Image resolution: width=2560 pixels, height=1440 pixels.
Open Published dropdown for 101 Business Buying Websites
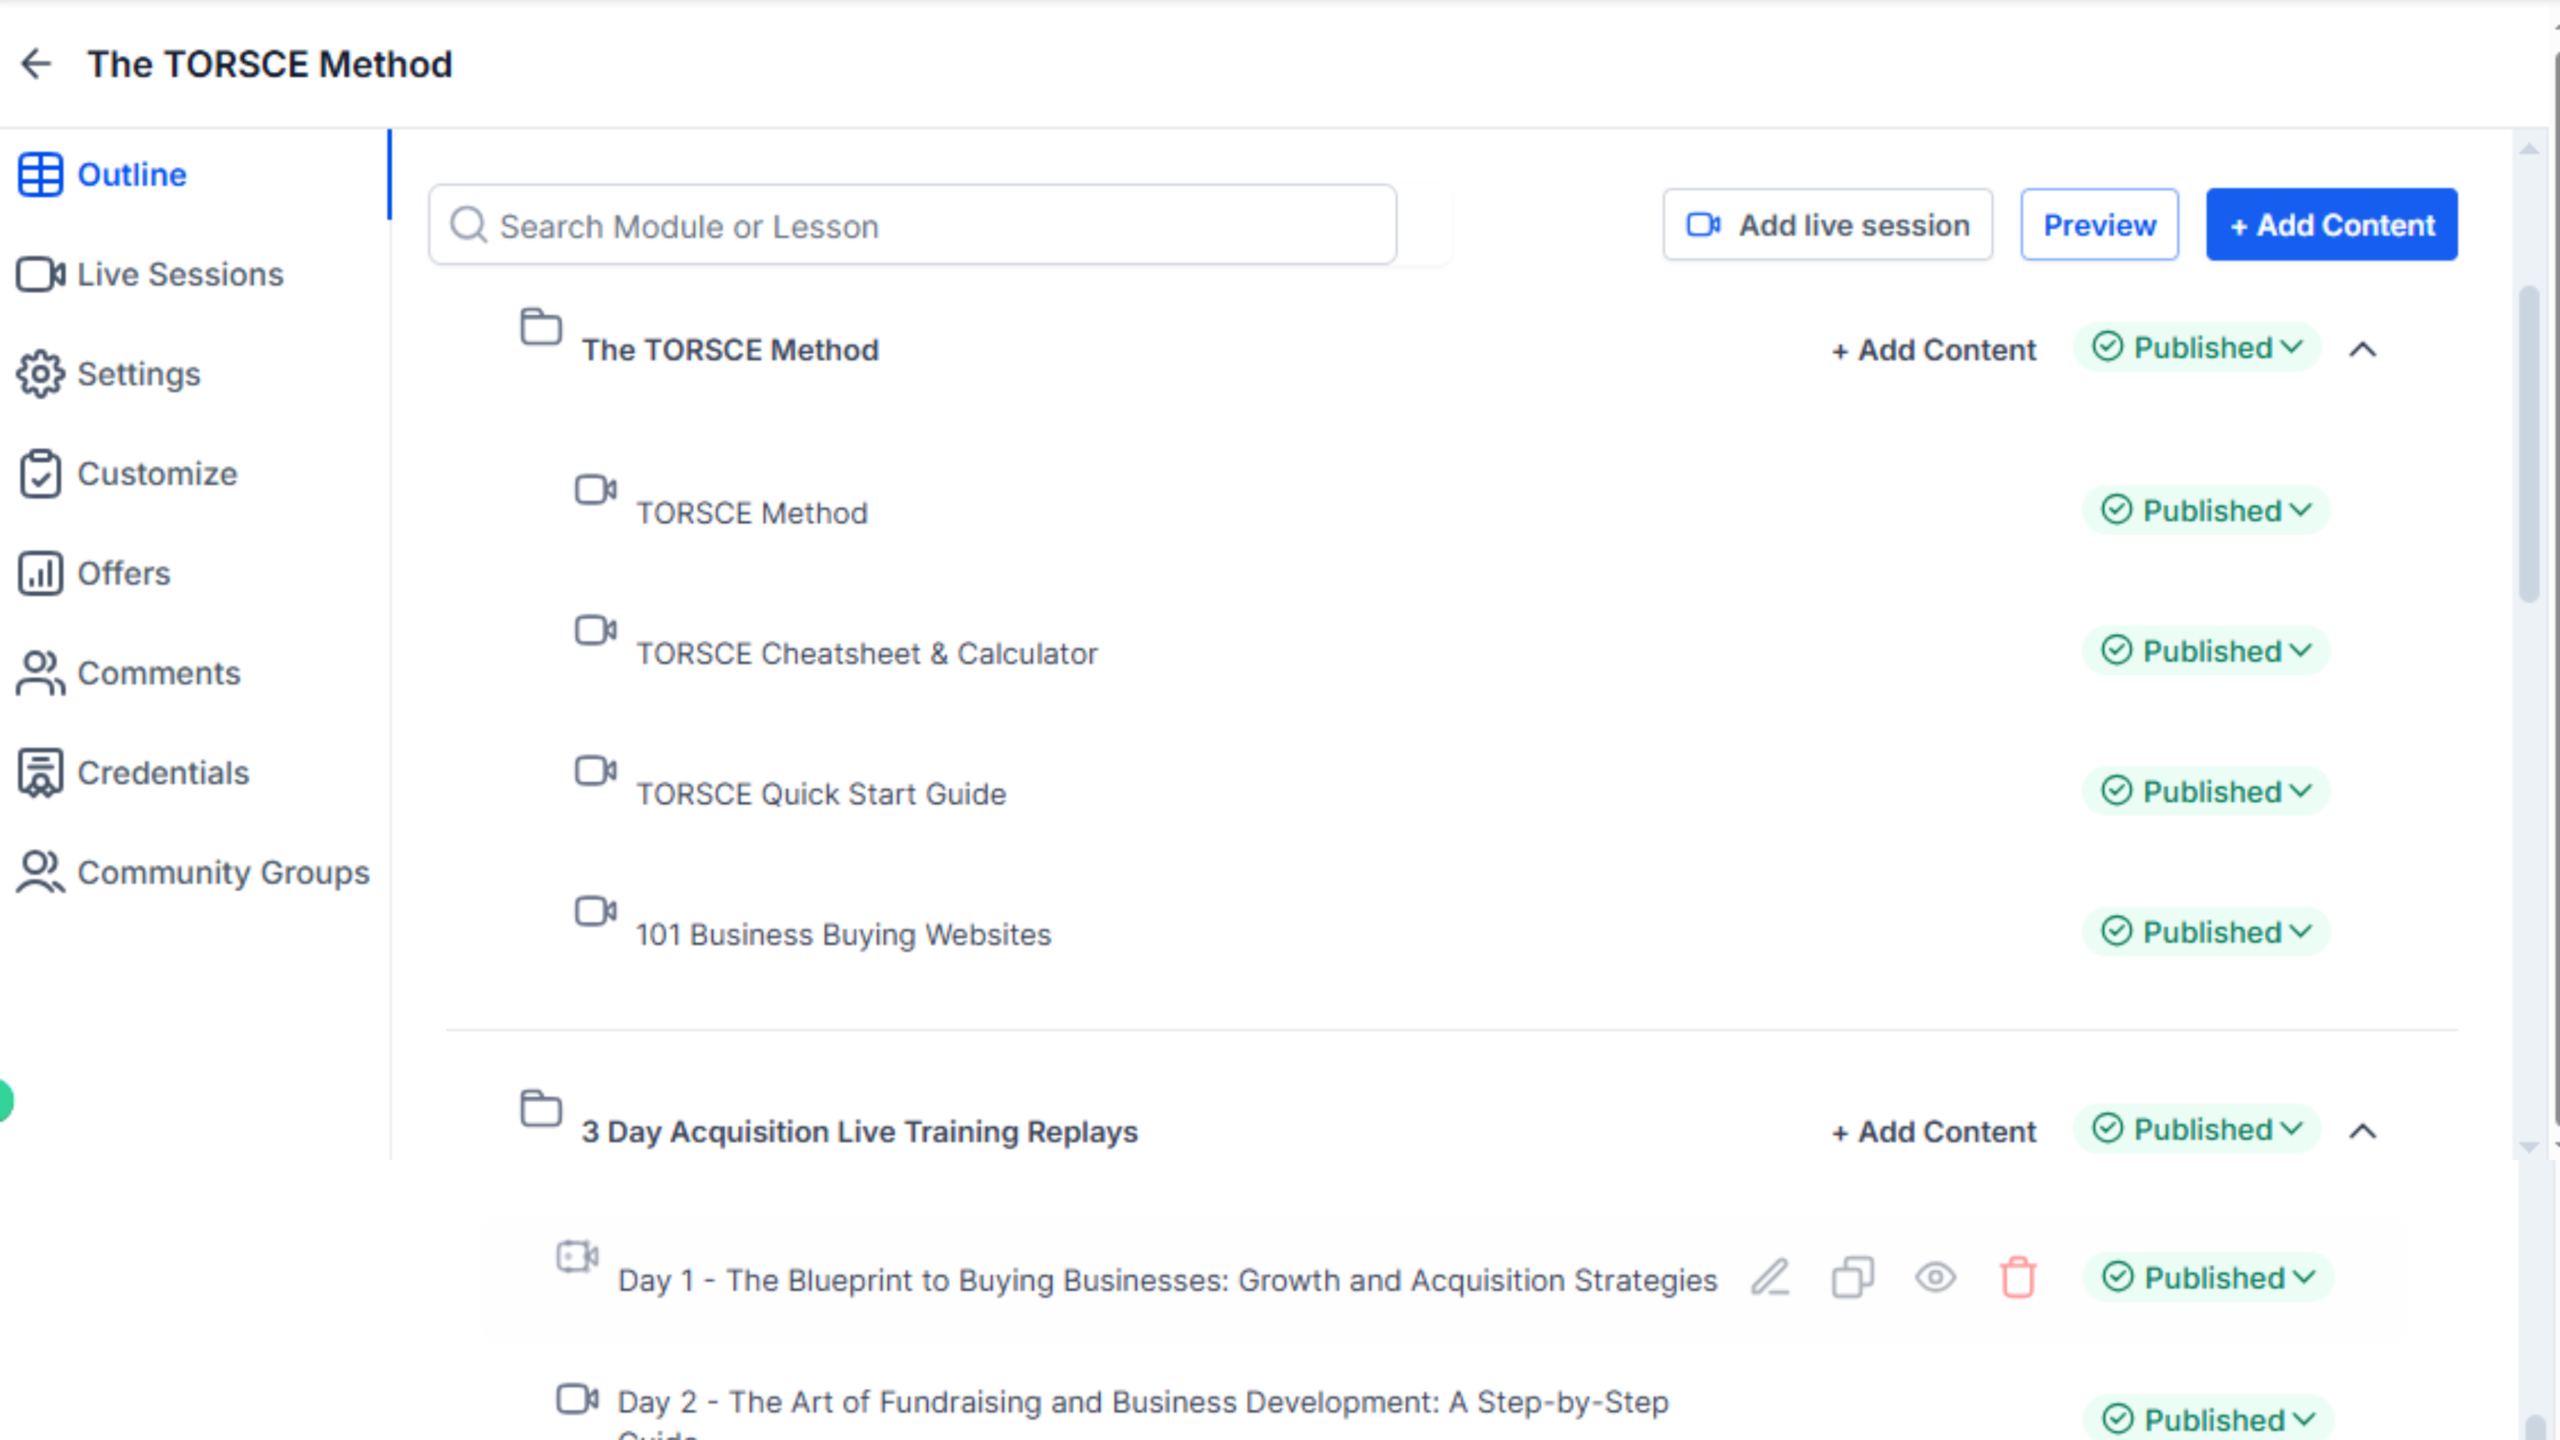(2206, 932)
